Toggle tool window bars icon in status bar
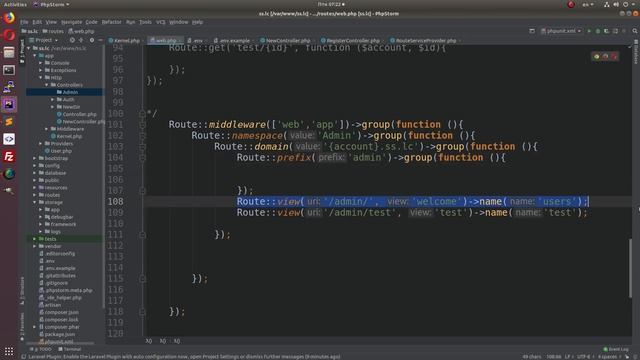Image resolution: width=640 pixels, height=360 pixels. (x=24, y=356)
